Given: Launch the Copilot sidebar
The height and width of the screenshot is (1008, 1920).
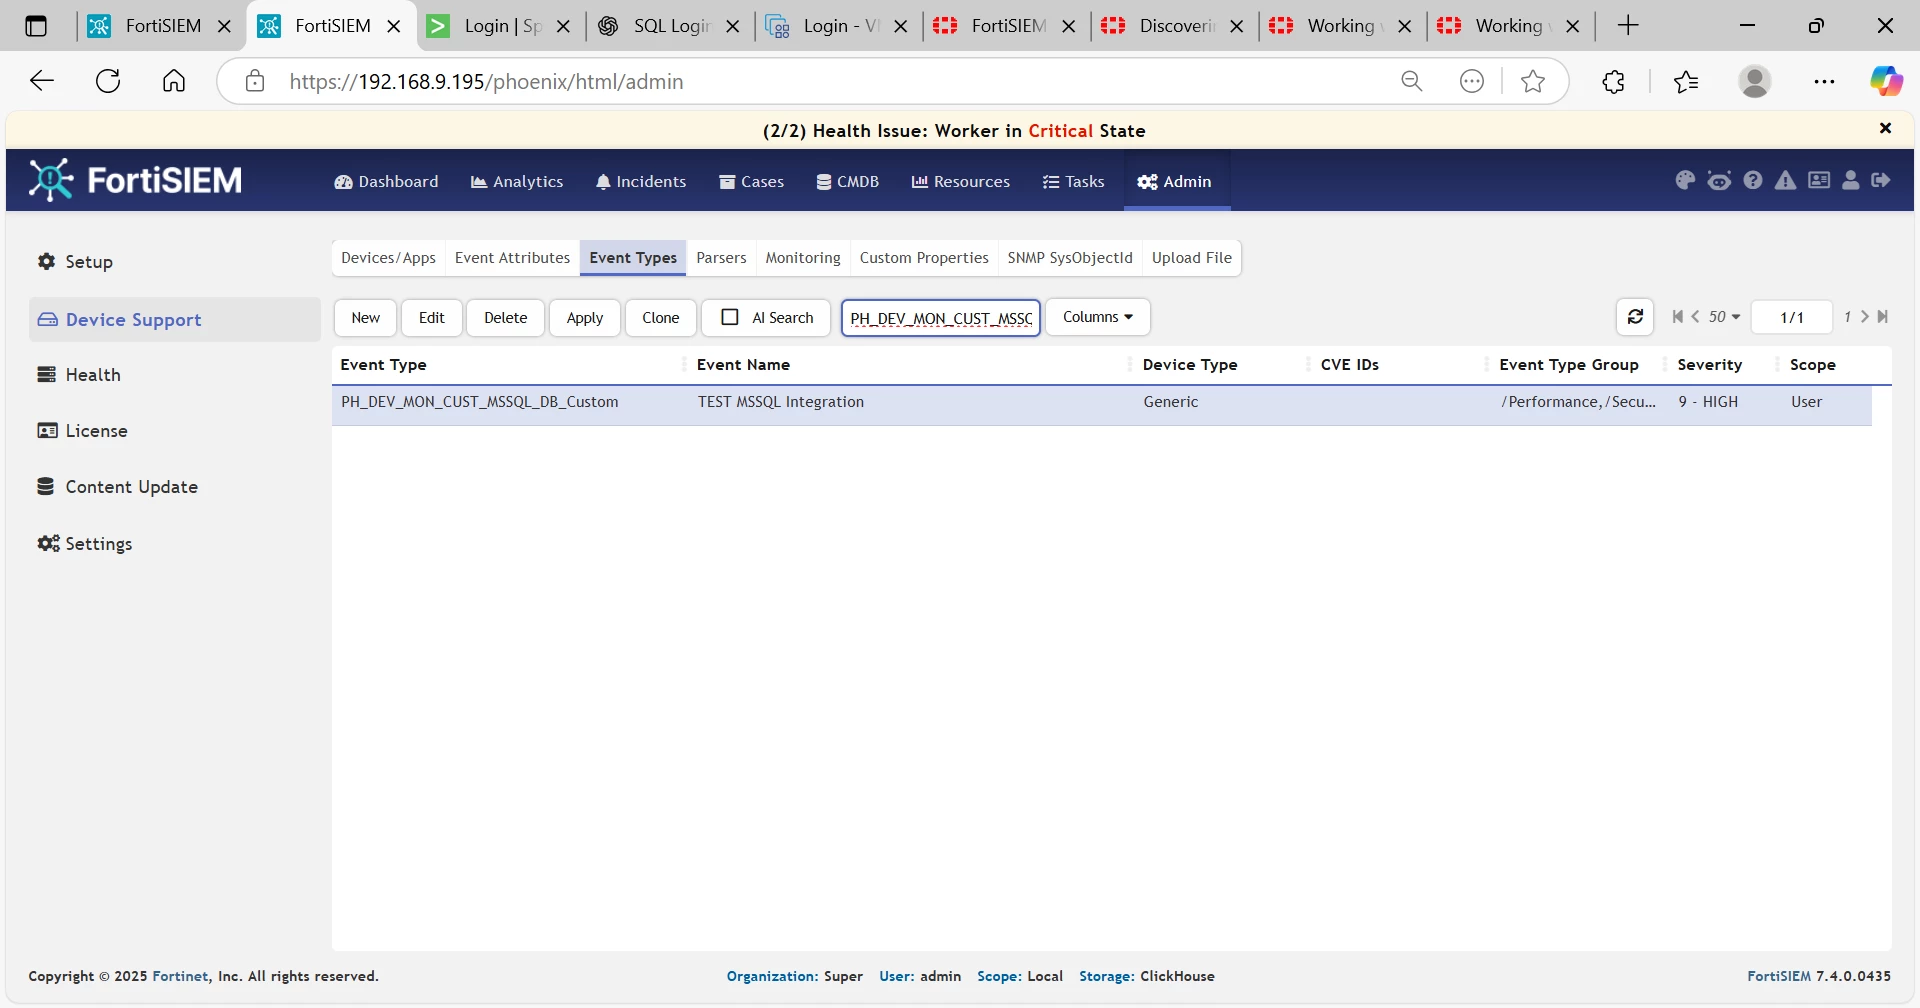Looking at the screenshot, I should click(x=1887, y=81).
